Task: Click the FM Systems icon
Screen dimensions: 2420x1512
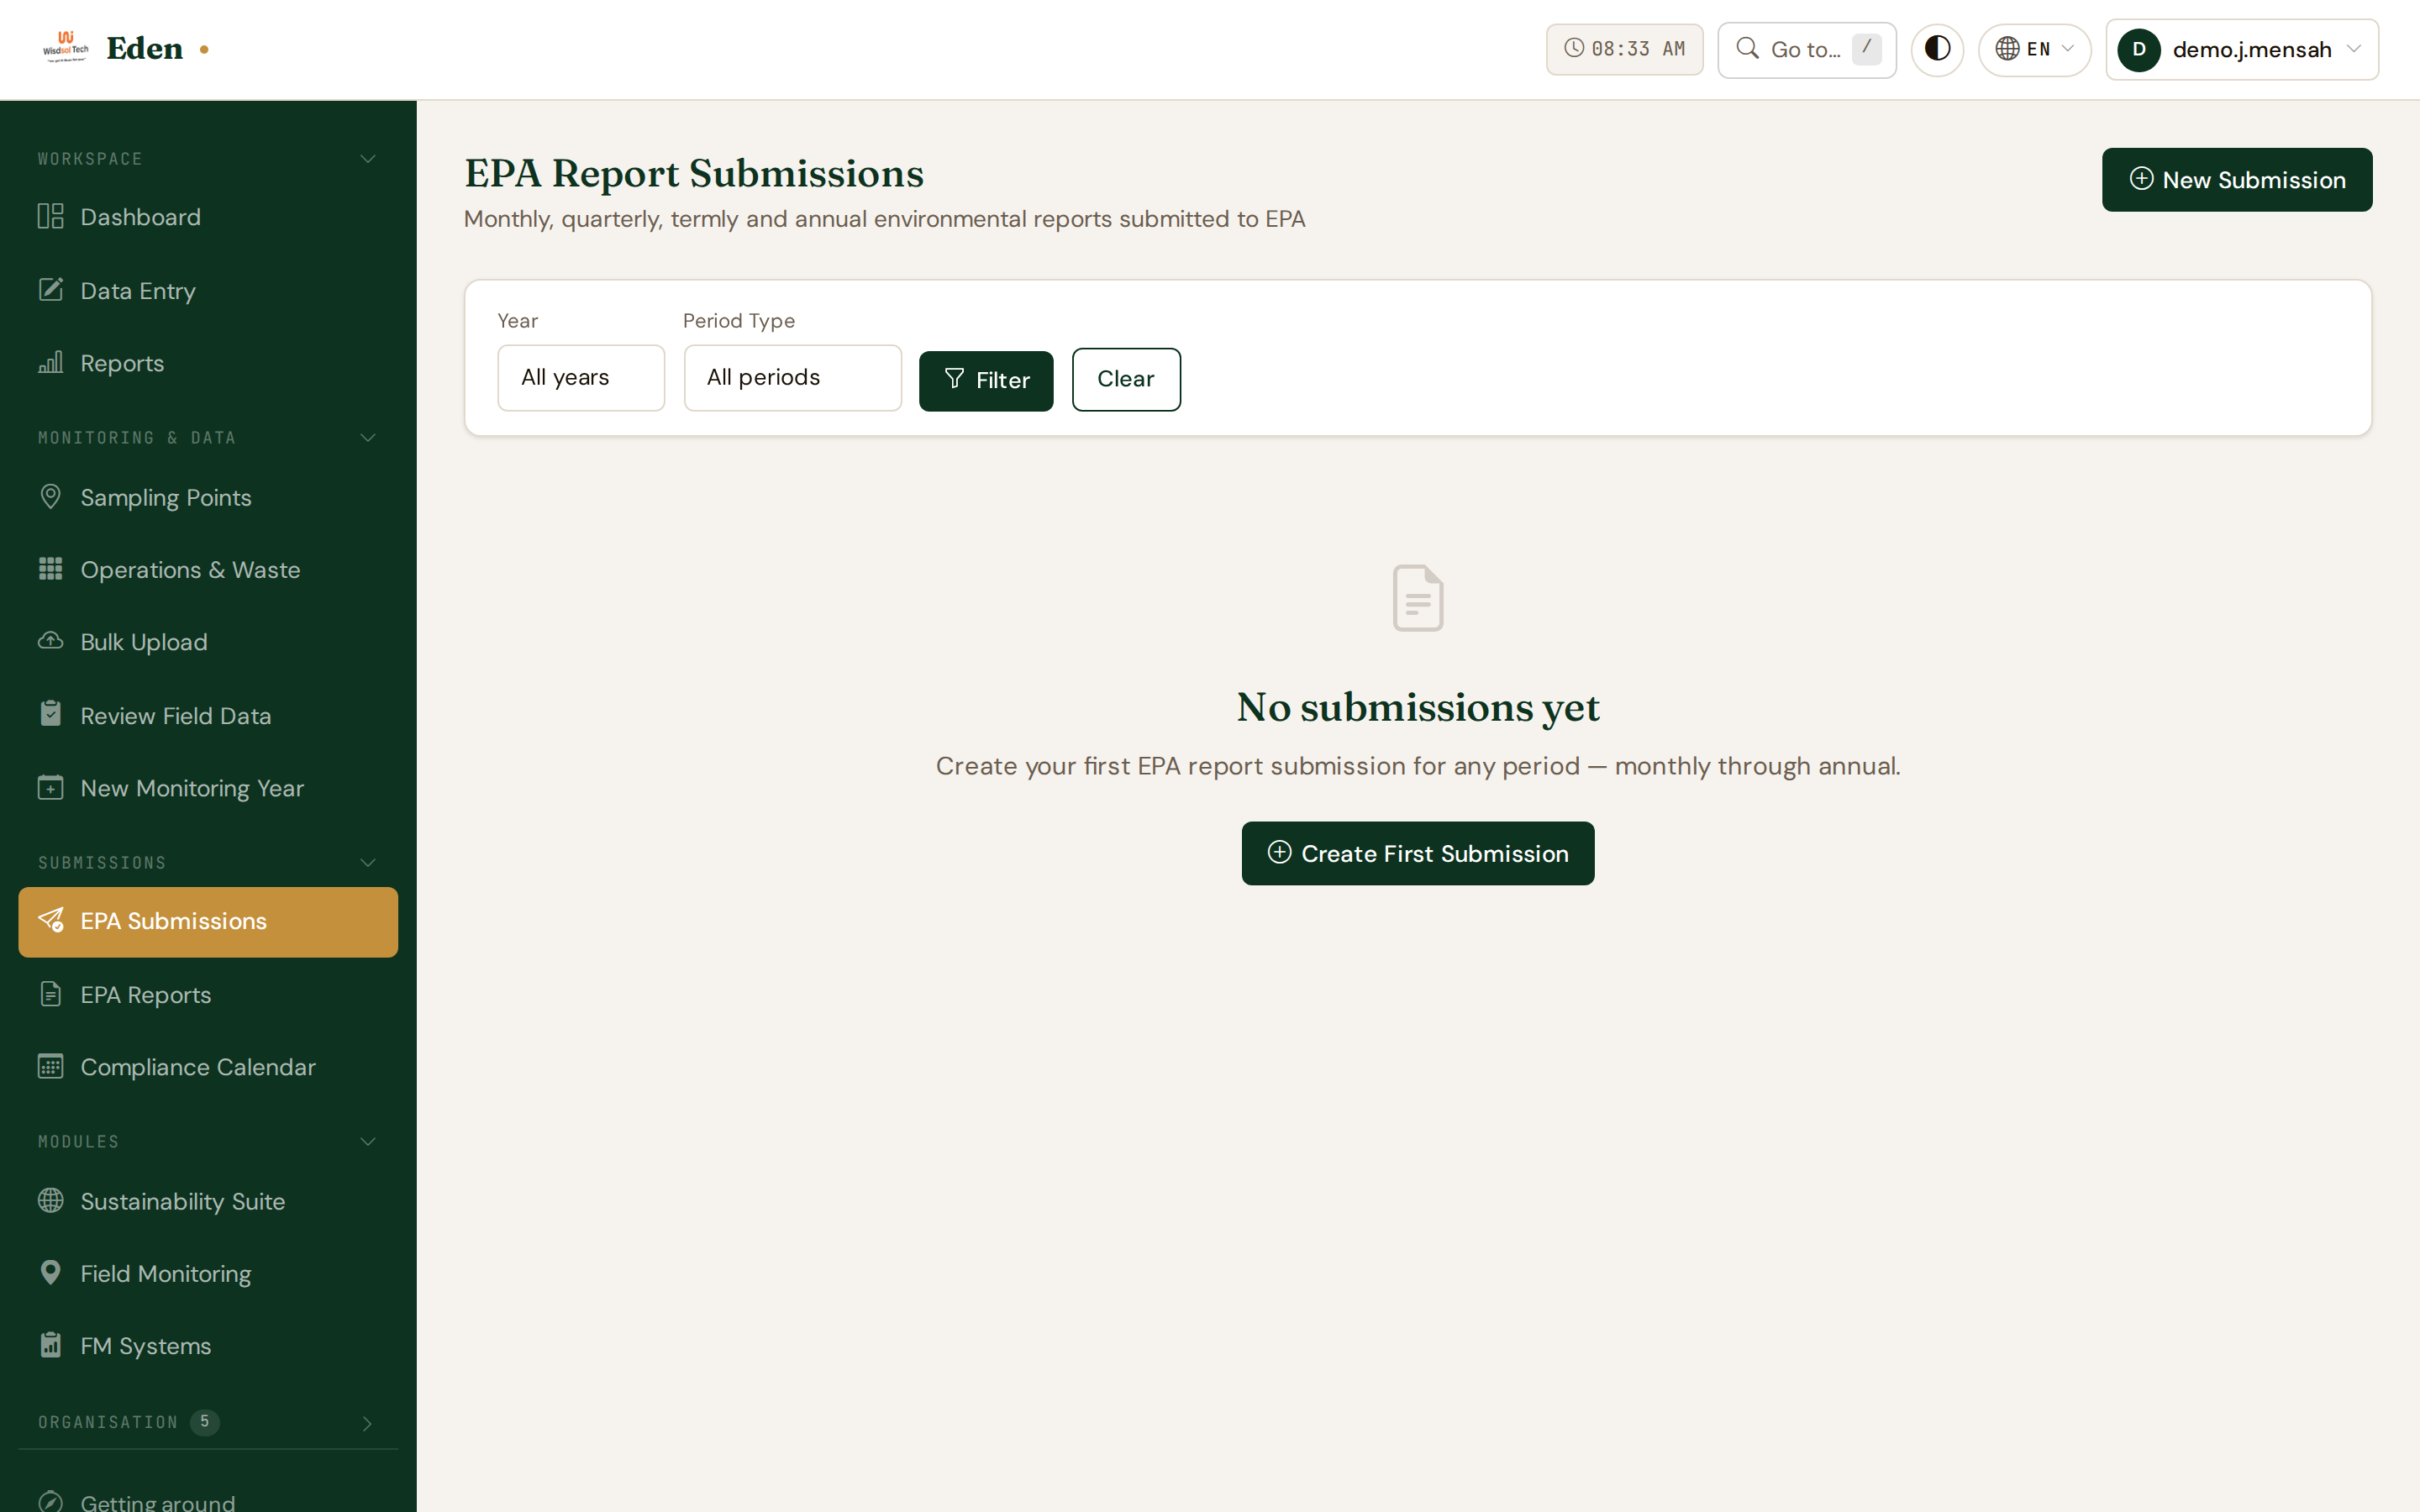Action: point(50,1345)
